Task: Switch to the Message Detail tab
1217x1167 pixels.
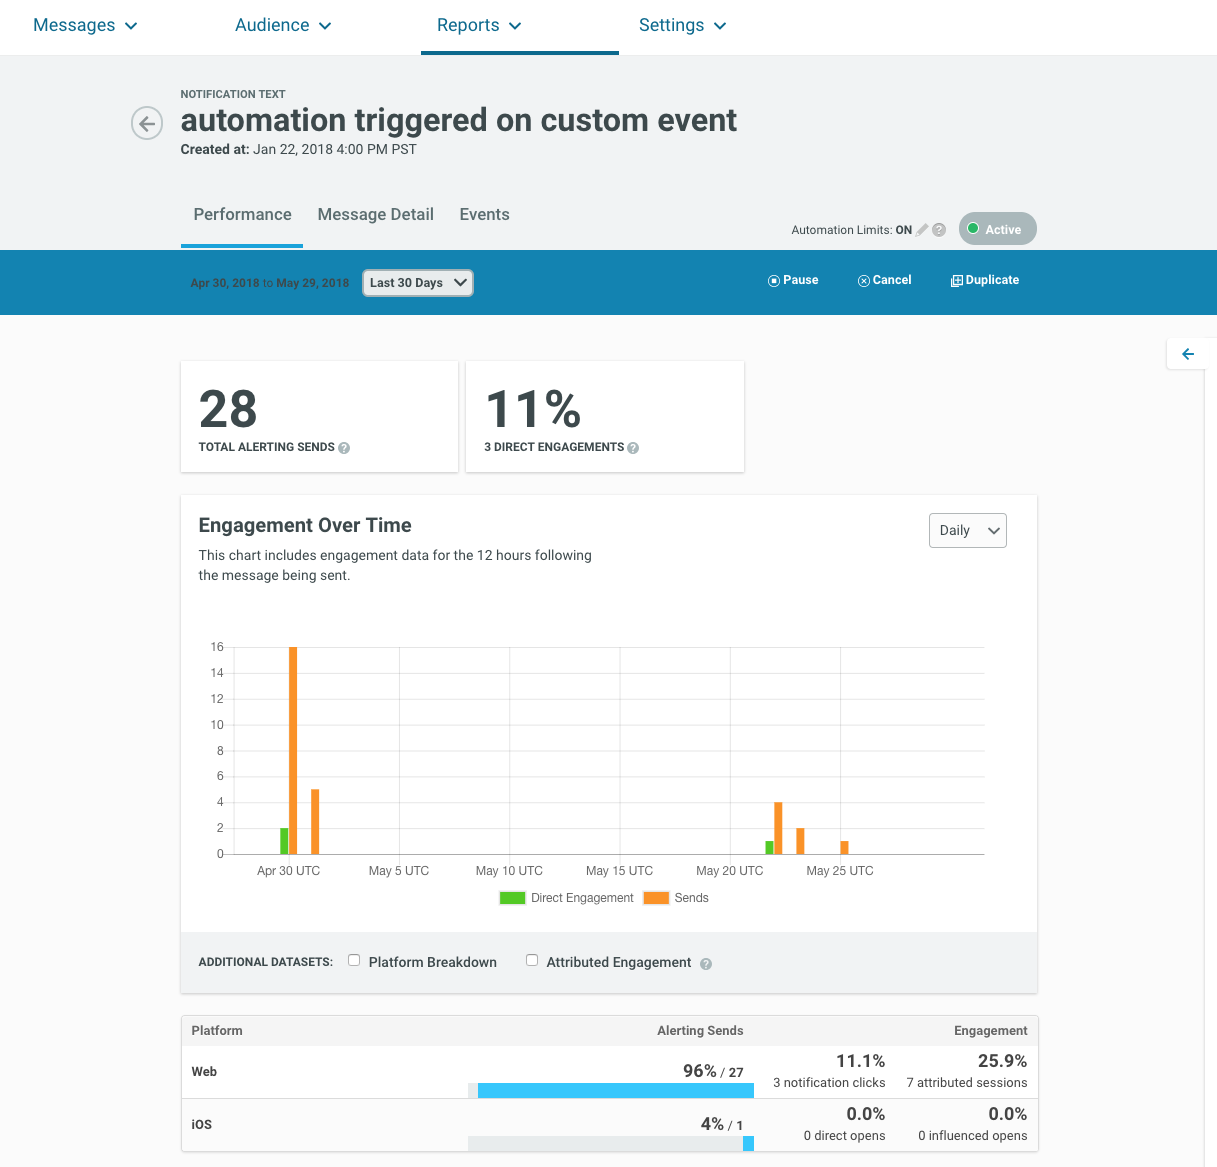Action: [375, 215]
